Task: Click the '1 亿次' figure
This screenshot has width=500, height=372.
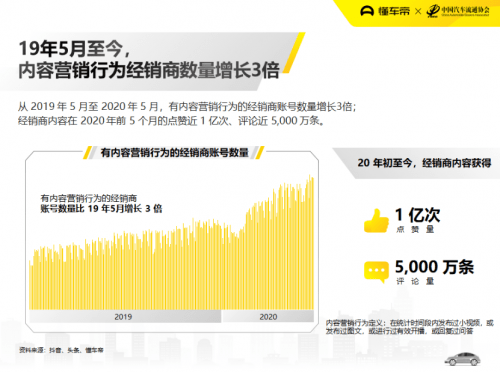Action: 417,215
